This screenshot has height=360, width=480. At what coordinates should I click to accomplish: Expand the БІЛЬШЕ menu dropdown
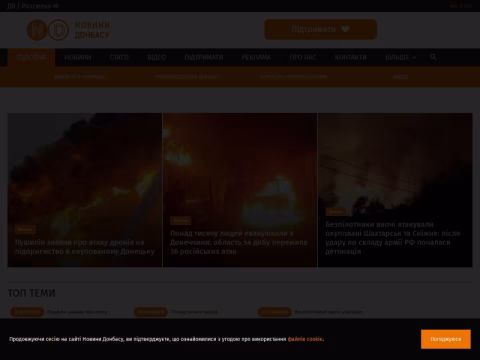tap(400, 57)
